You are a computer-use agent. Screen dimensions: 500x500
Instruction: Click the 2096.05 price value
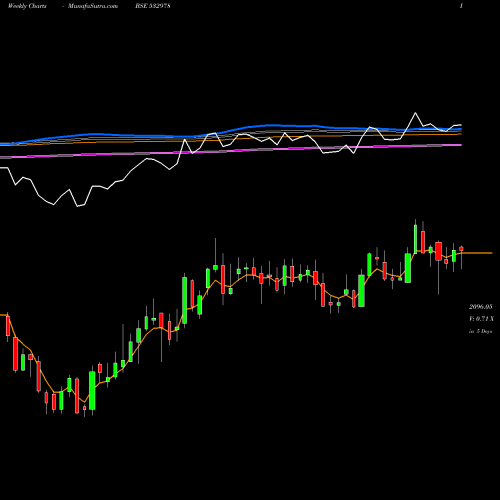(x=481, y=307)
